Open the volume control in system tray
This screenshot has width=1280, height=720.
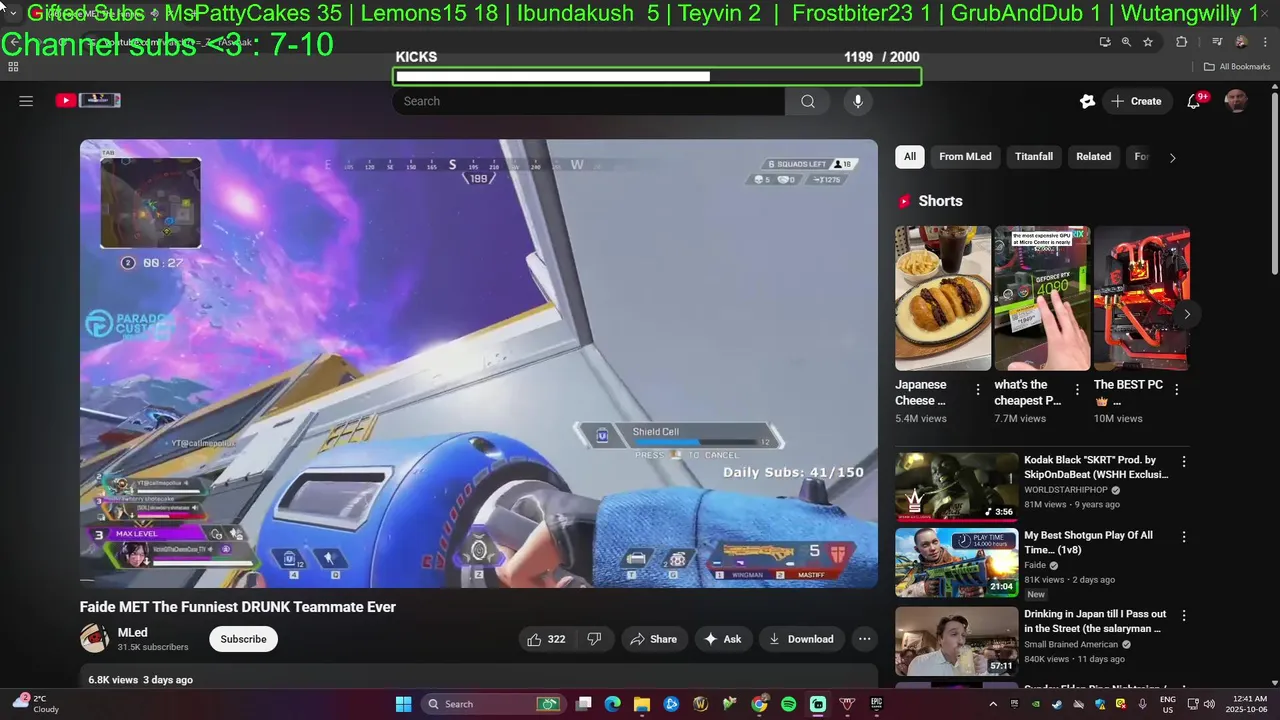(1208, 704)
